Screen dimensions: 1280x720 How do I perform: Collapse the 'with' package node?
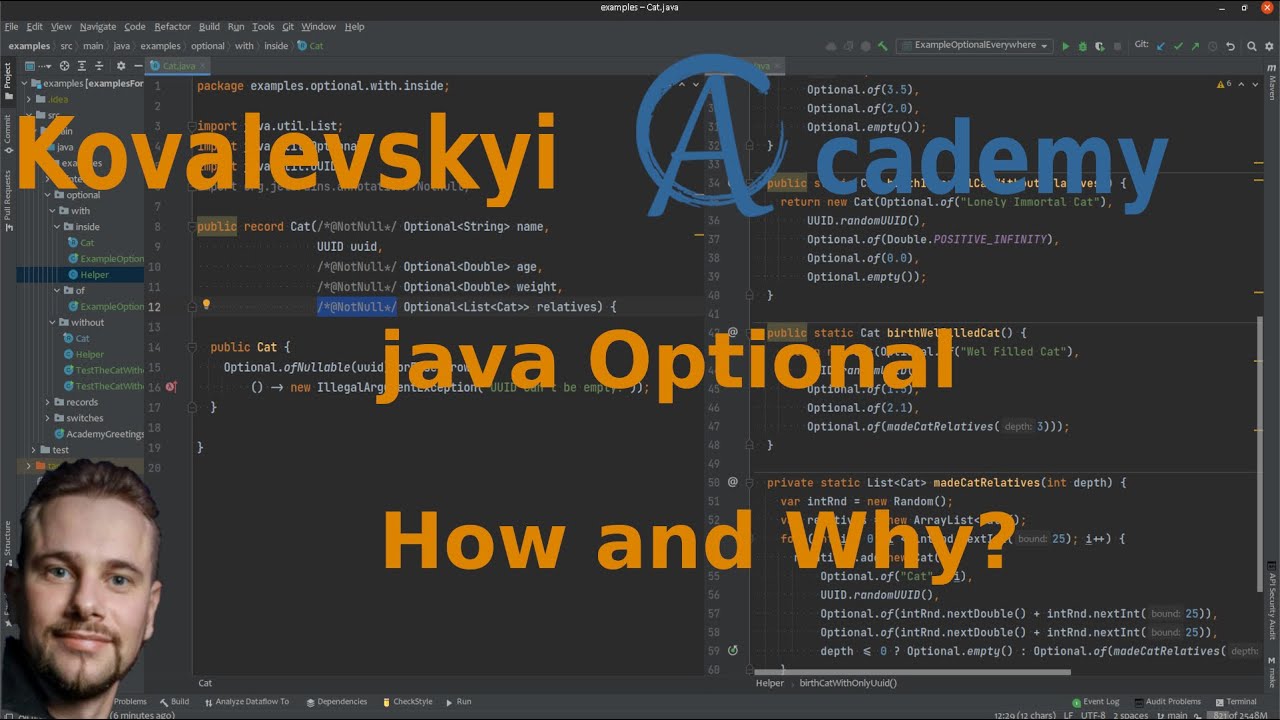[x=51, y=211]
